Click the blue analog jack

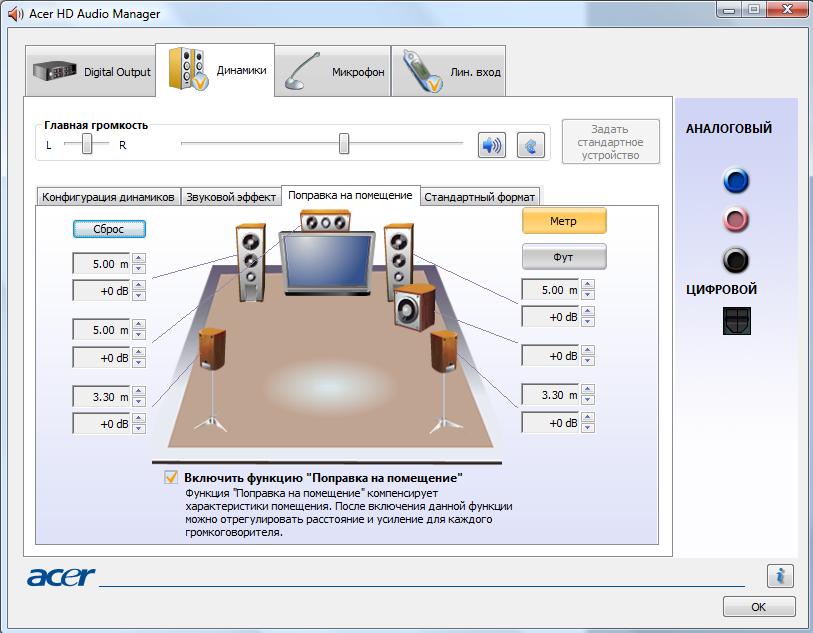click(736, 180)
